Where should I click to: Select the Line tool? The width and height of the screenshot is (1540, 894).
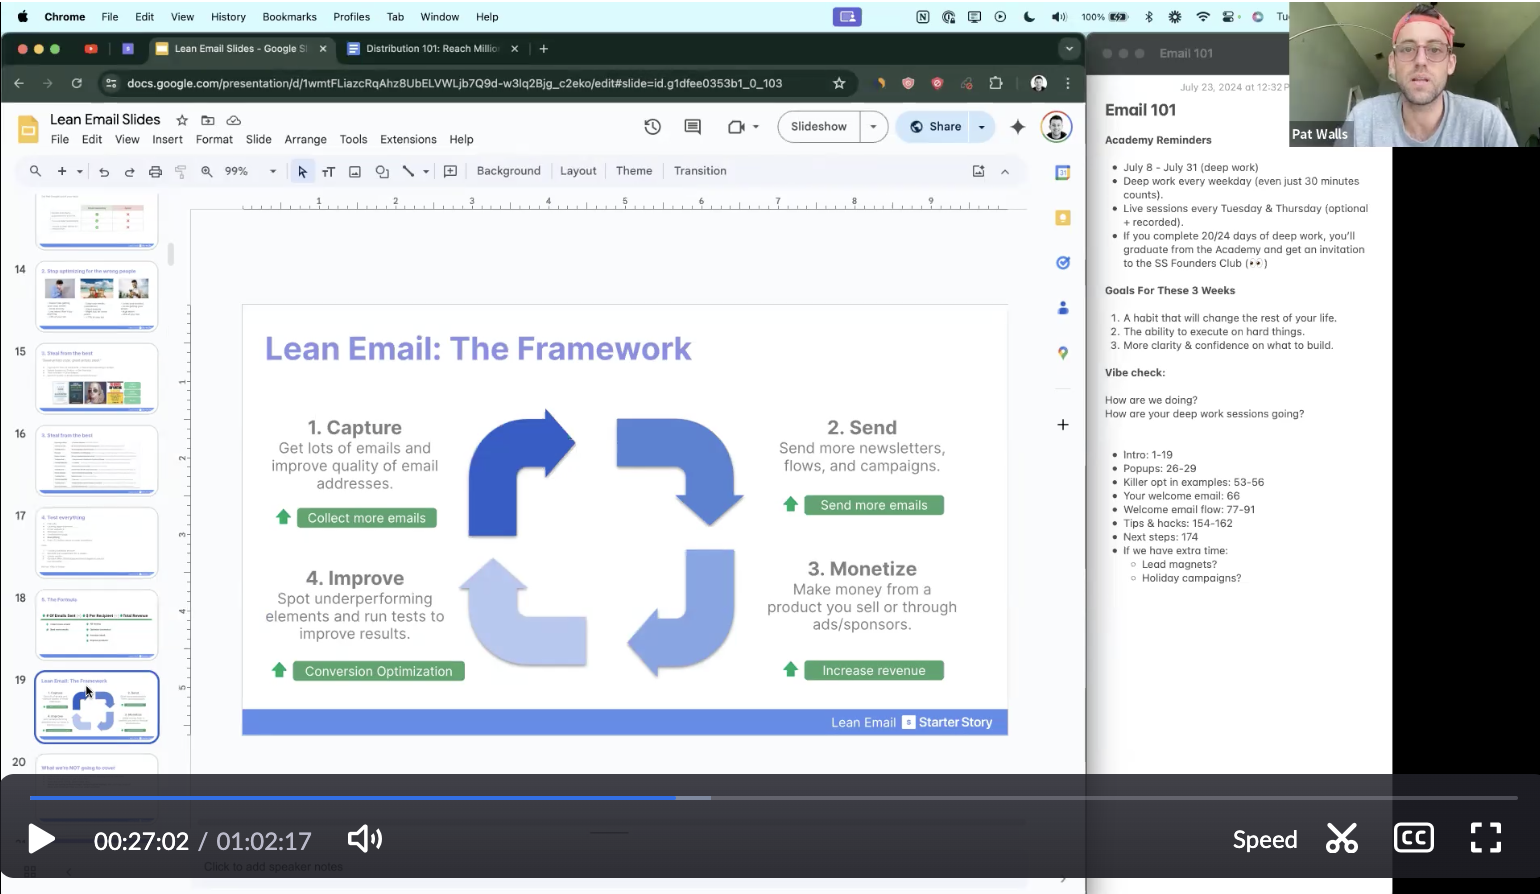point(408,171)
